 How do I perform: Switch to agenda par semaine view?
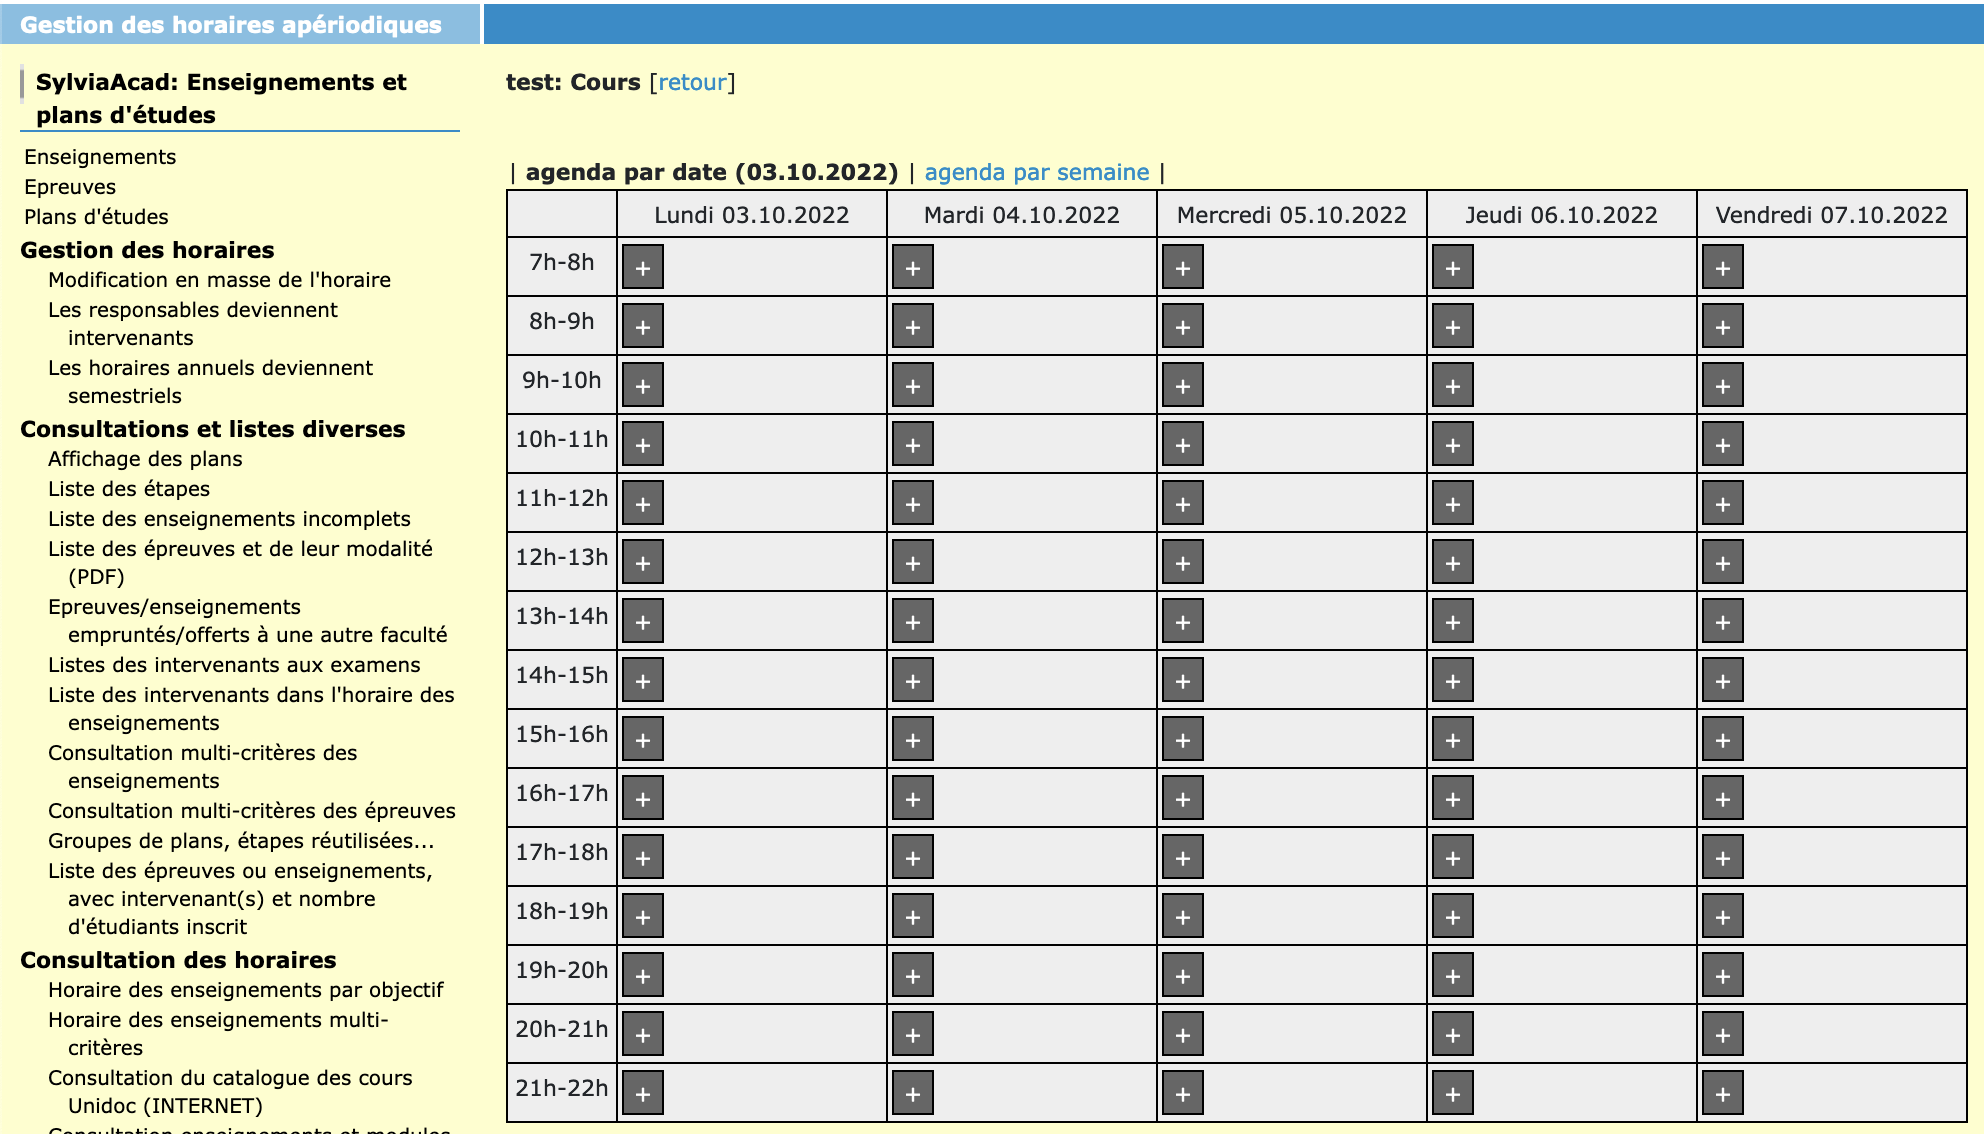pyautogui.click(x=1036, y=172)
